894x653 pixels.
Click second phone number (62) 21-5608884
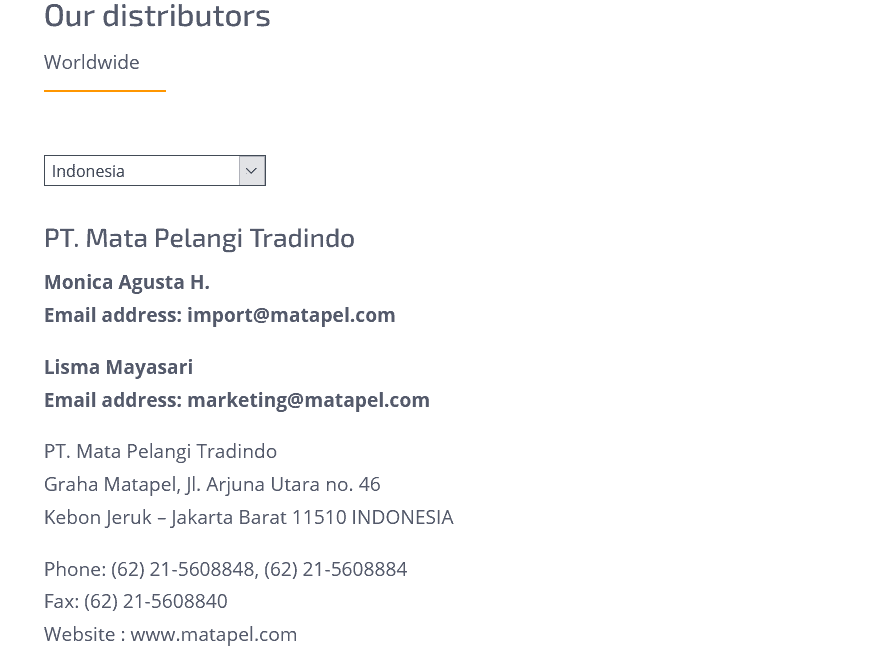[x=335, y=569]
